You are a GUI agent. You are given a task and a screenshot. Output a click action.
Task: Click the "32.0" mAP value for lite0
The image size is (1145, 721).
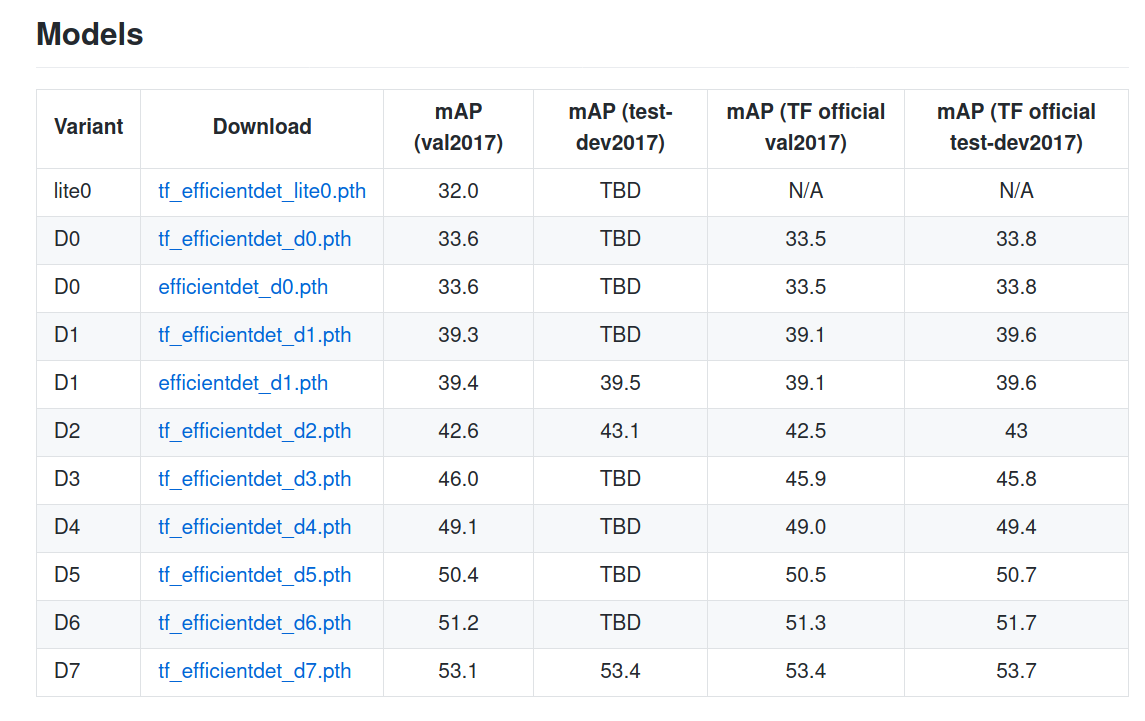459,191
